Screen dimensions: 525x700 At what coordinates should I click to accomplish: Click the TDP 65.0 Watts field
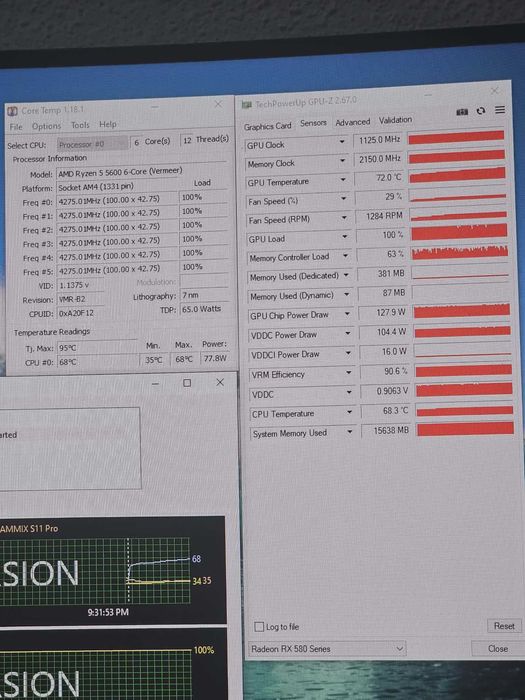click(204, 309)
